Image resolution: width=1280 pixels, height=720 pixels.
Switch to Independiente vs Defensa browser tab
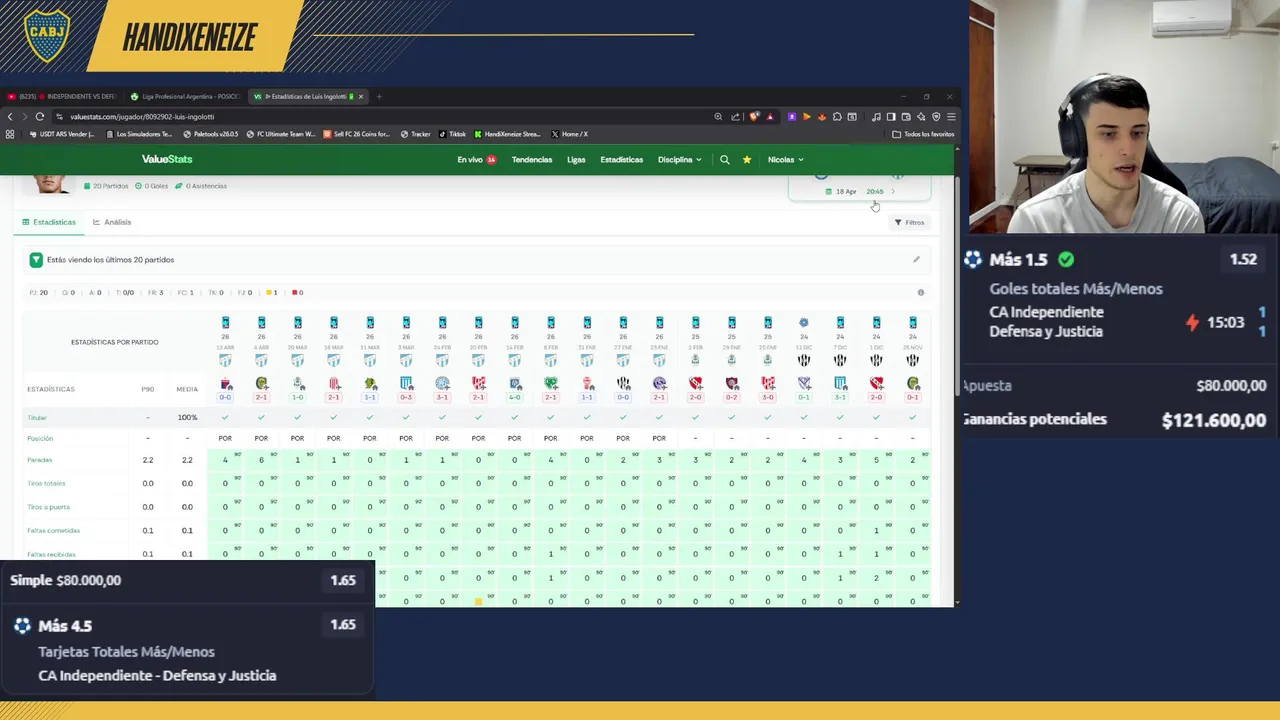[62, 96]
